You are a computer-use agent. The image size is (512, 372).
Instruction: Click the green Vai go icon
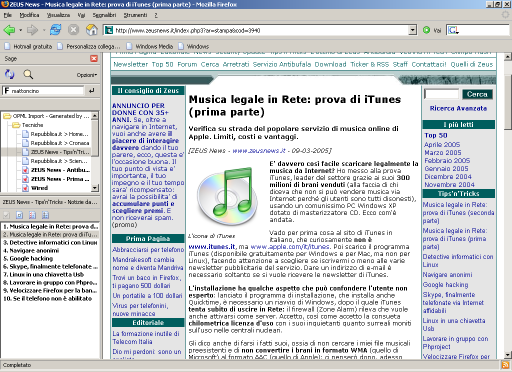coord(426,30)
